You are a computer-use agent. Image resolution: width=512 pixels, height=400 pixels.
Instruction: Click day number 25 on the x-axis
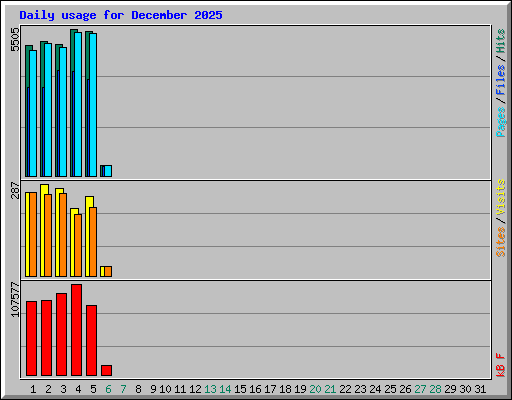coord(390,389)
